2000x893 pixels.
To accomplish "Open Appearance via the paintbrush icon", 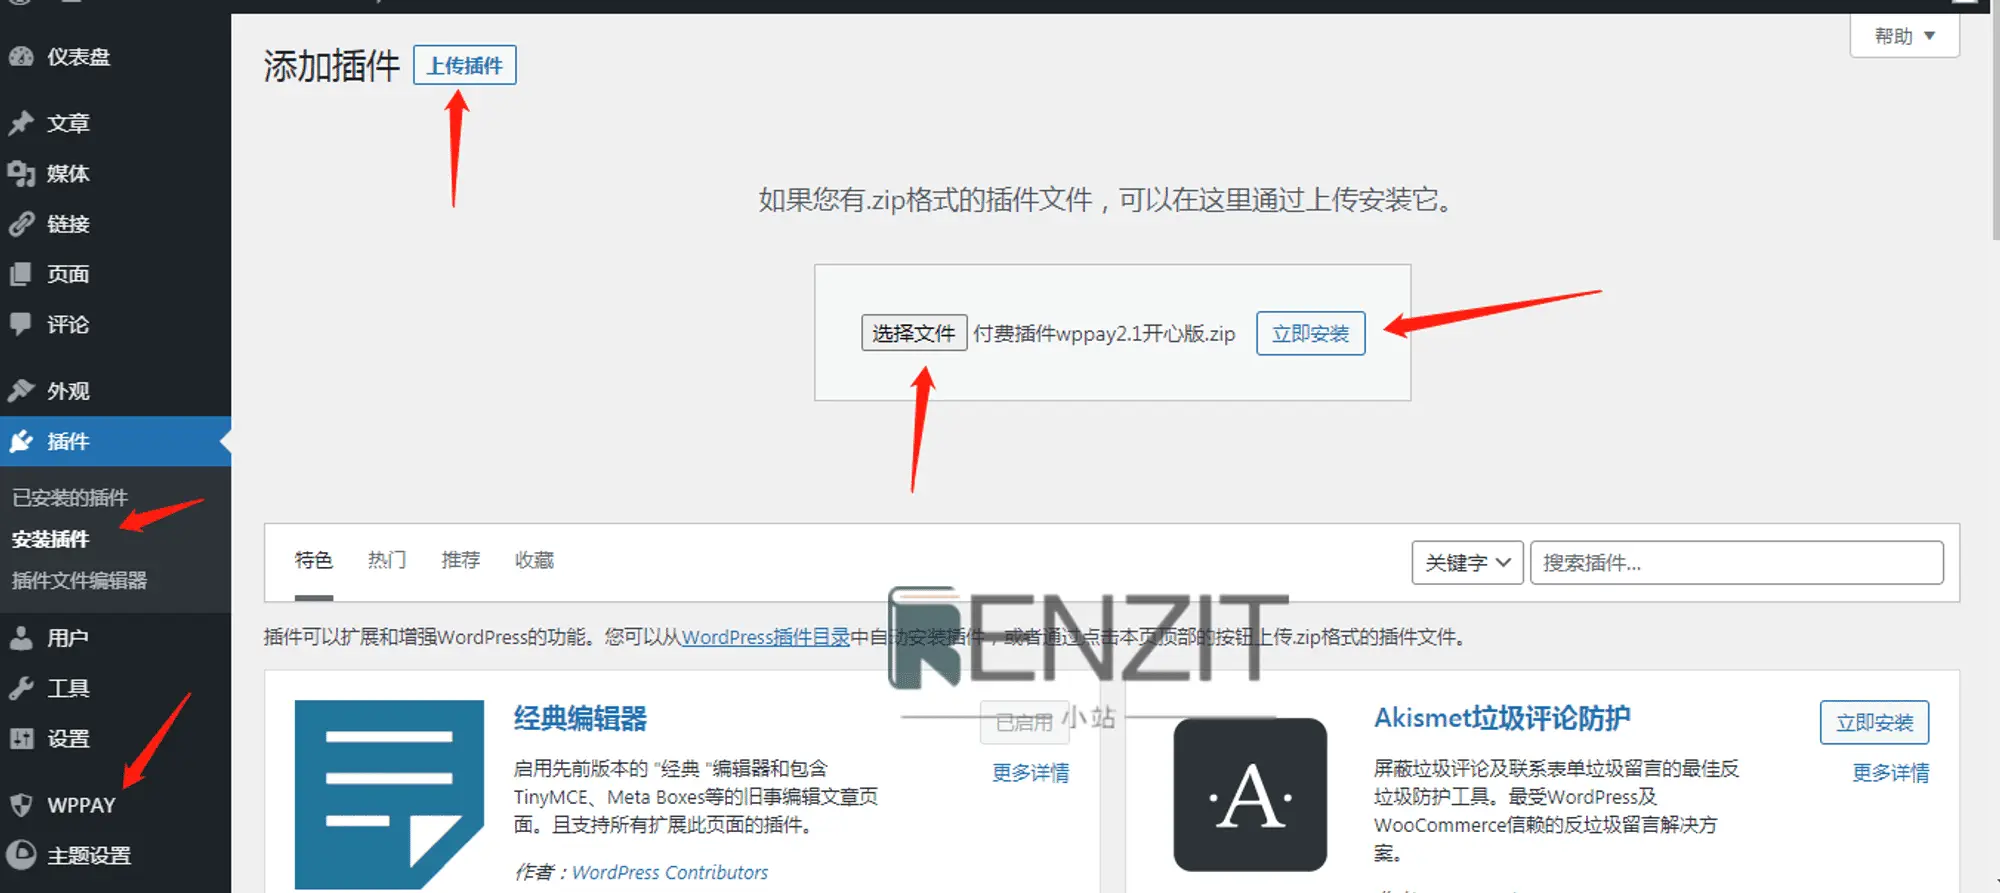I will 21,391.
